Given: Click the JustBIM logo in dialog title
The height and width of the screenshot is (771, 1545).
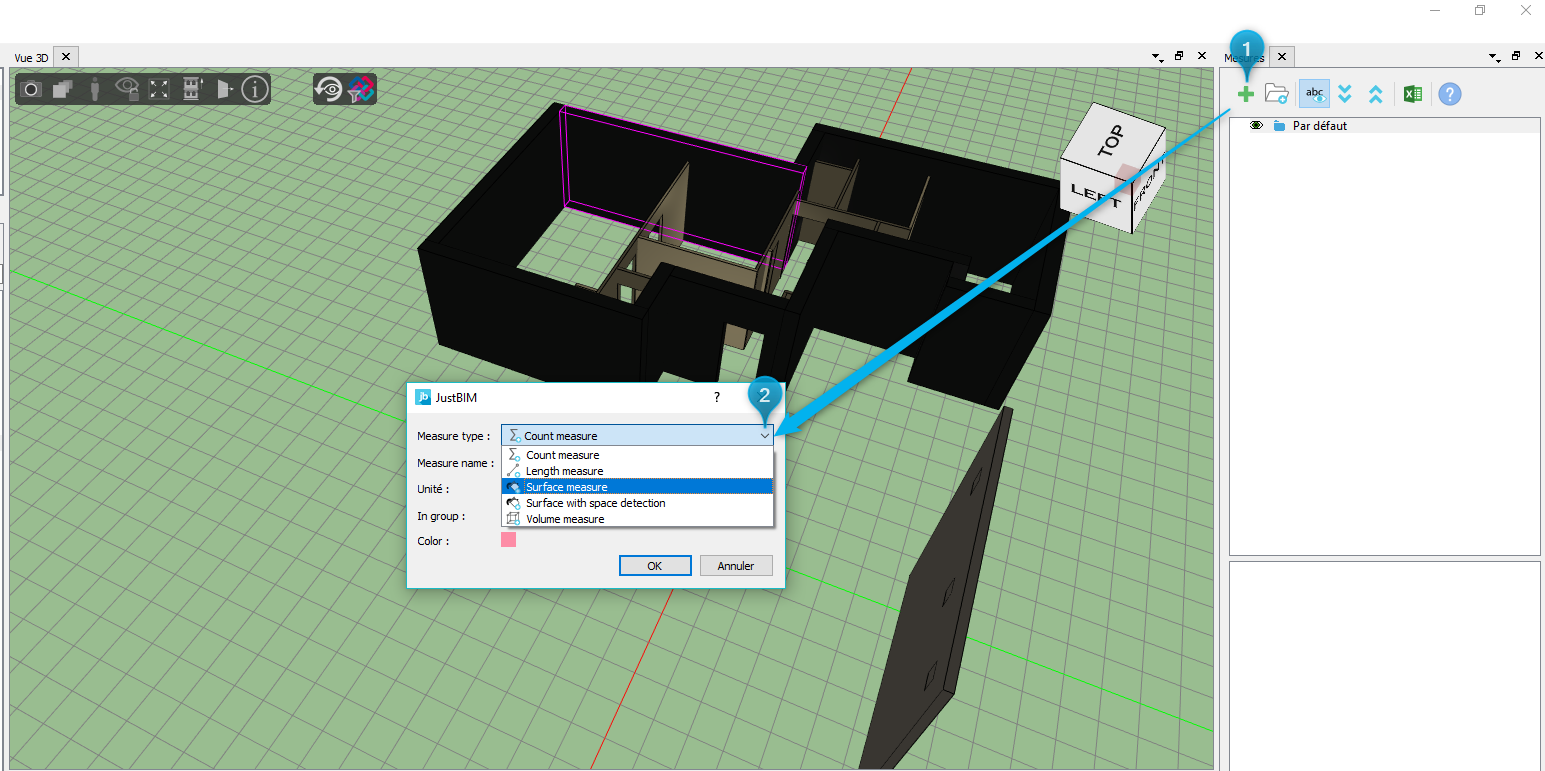Looking at the screenshot, I should [423, 397].
